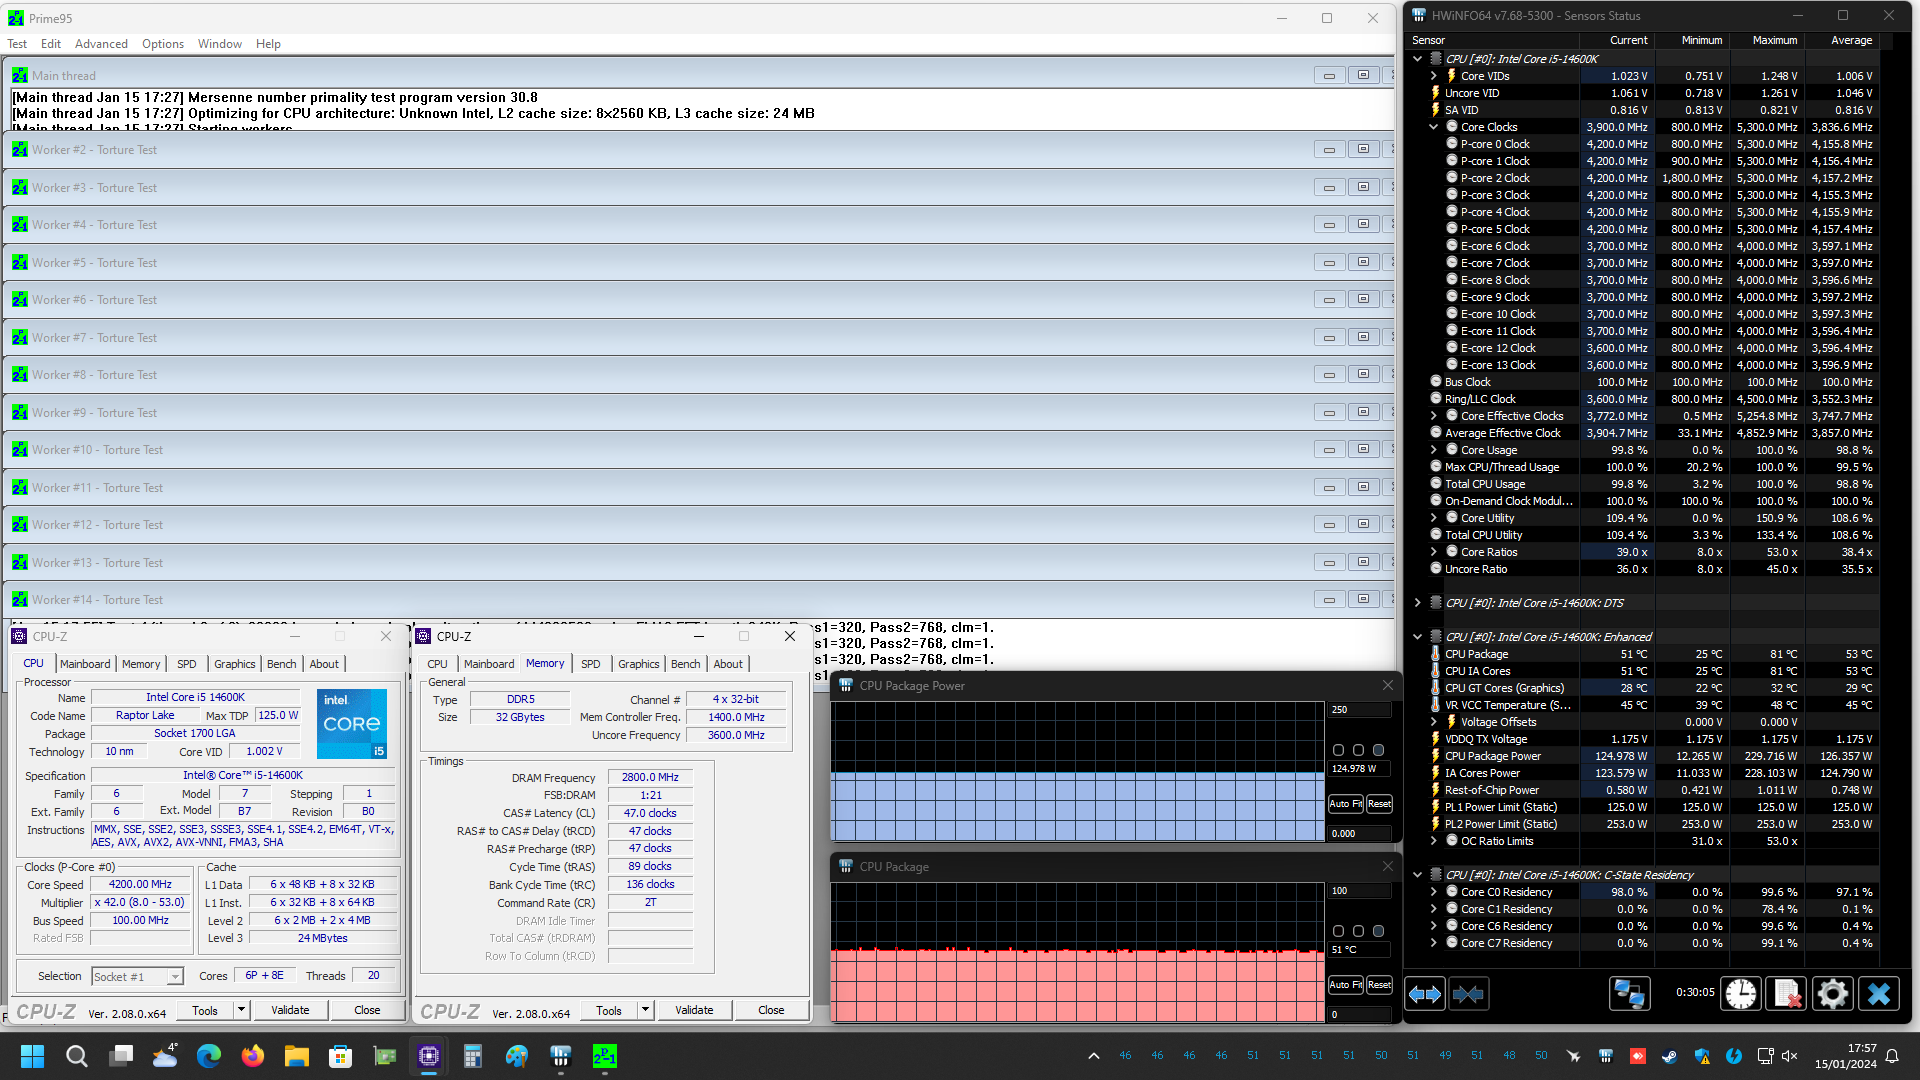
Task: Click Reset in the CPU Package temperature graph
Action: pyautogui.click(x=1379, y=985)
